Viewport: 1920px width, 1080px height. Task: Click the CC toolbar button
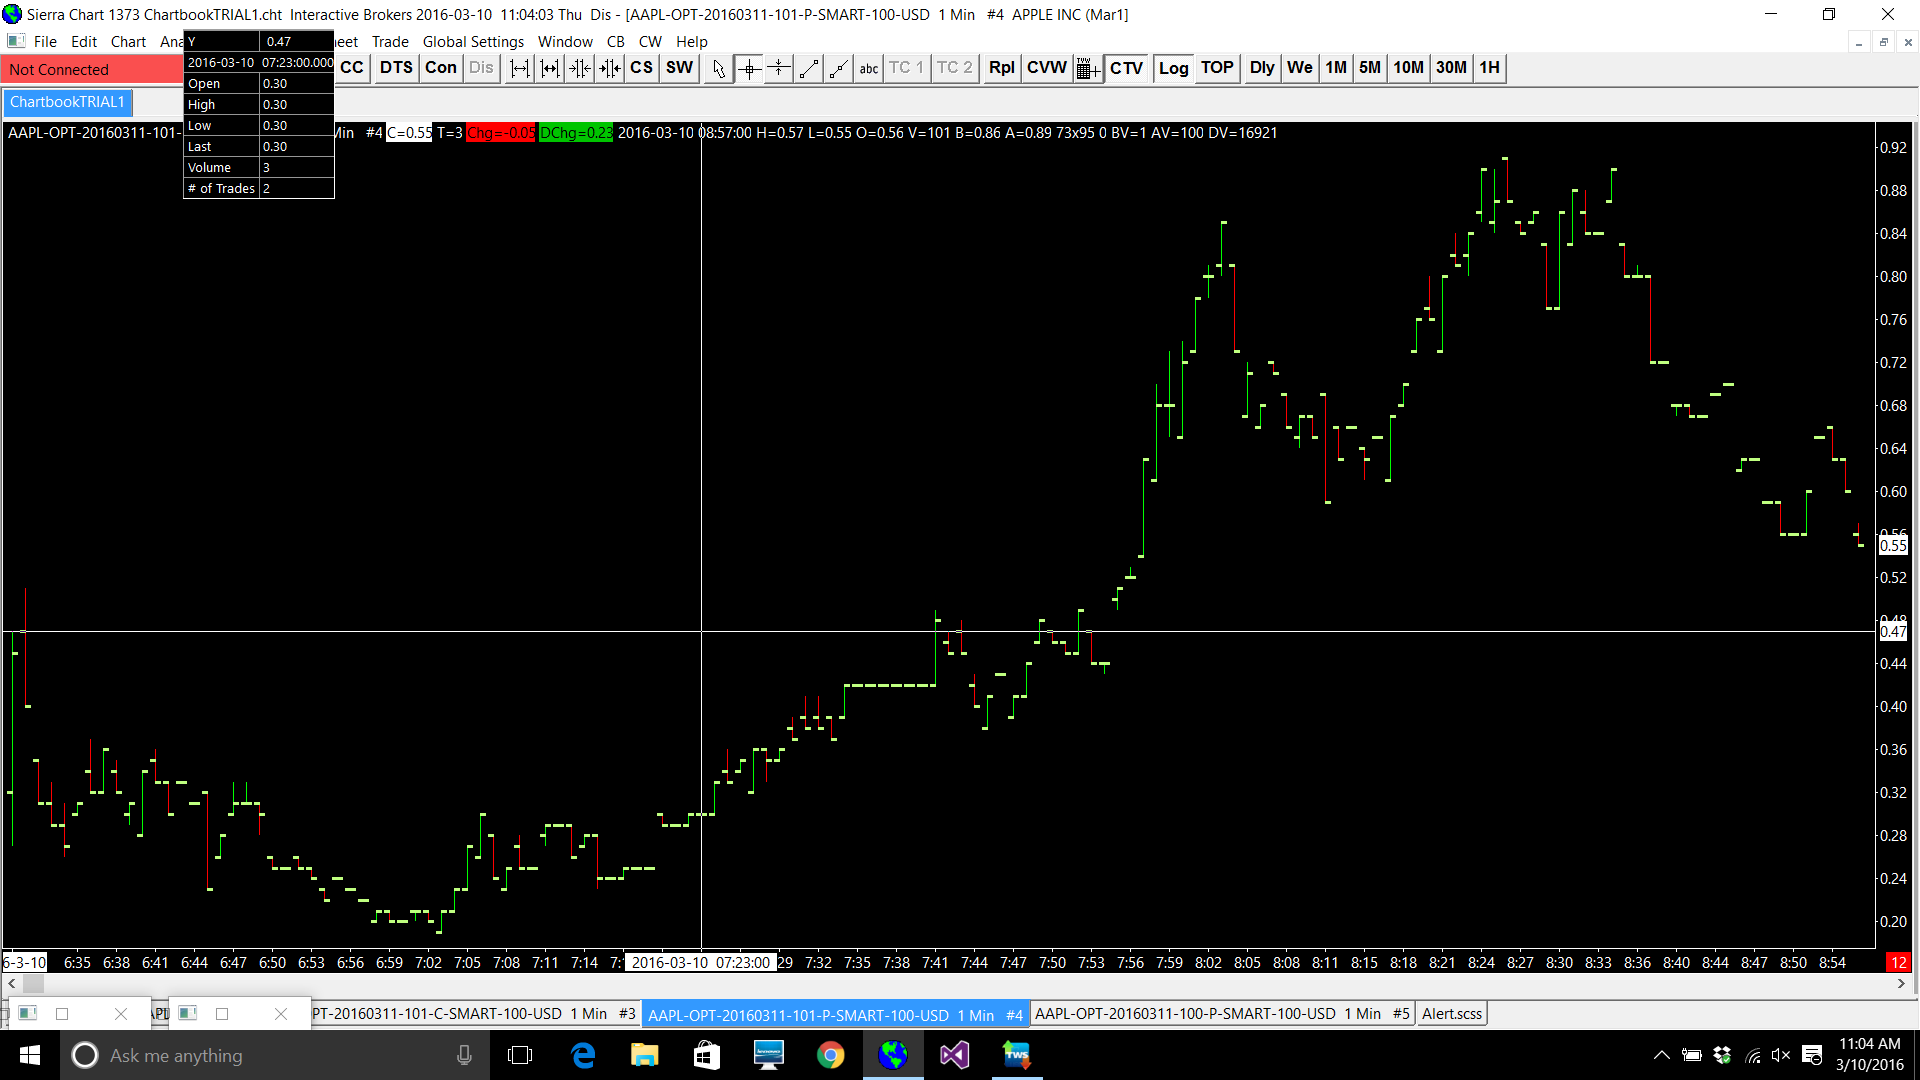[x=352, y=68]
